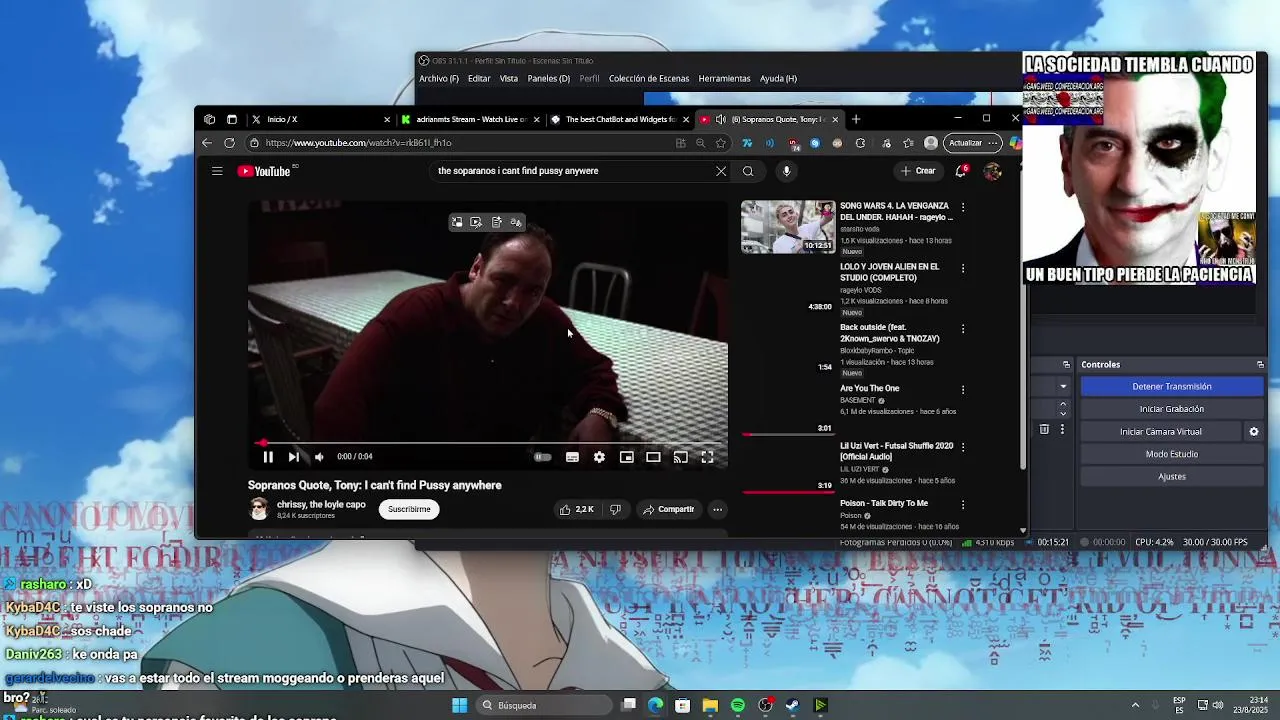Toggle the YouTube autoplay switch
Screen dimensions: 1280x720
[542, 457]
